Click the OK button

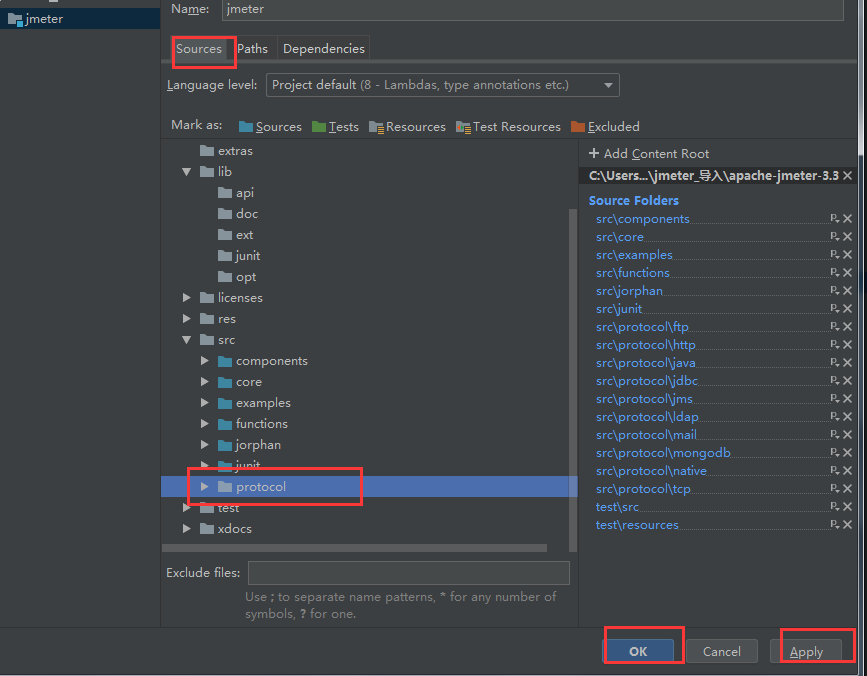(x=638, y=651)
